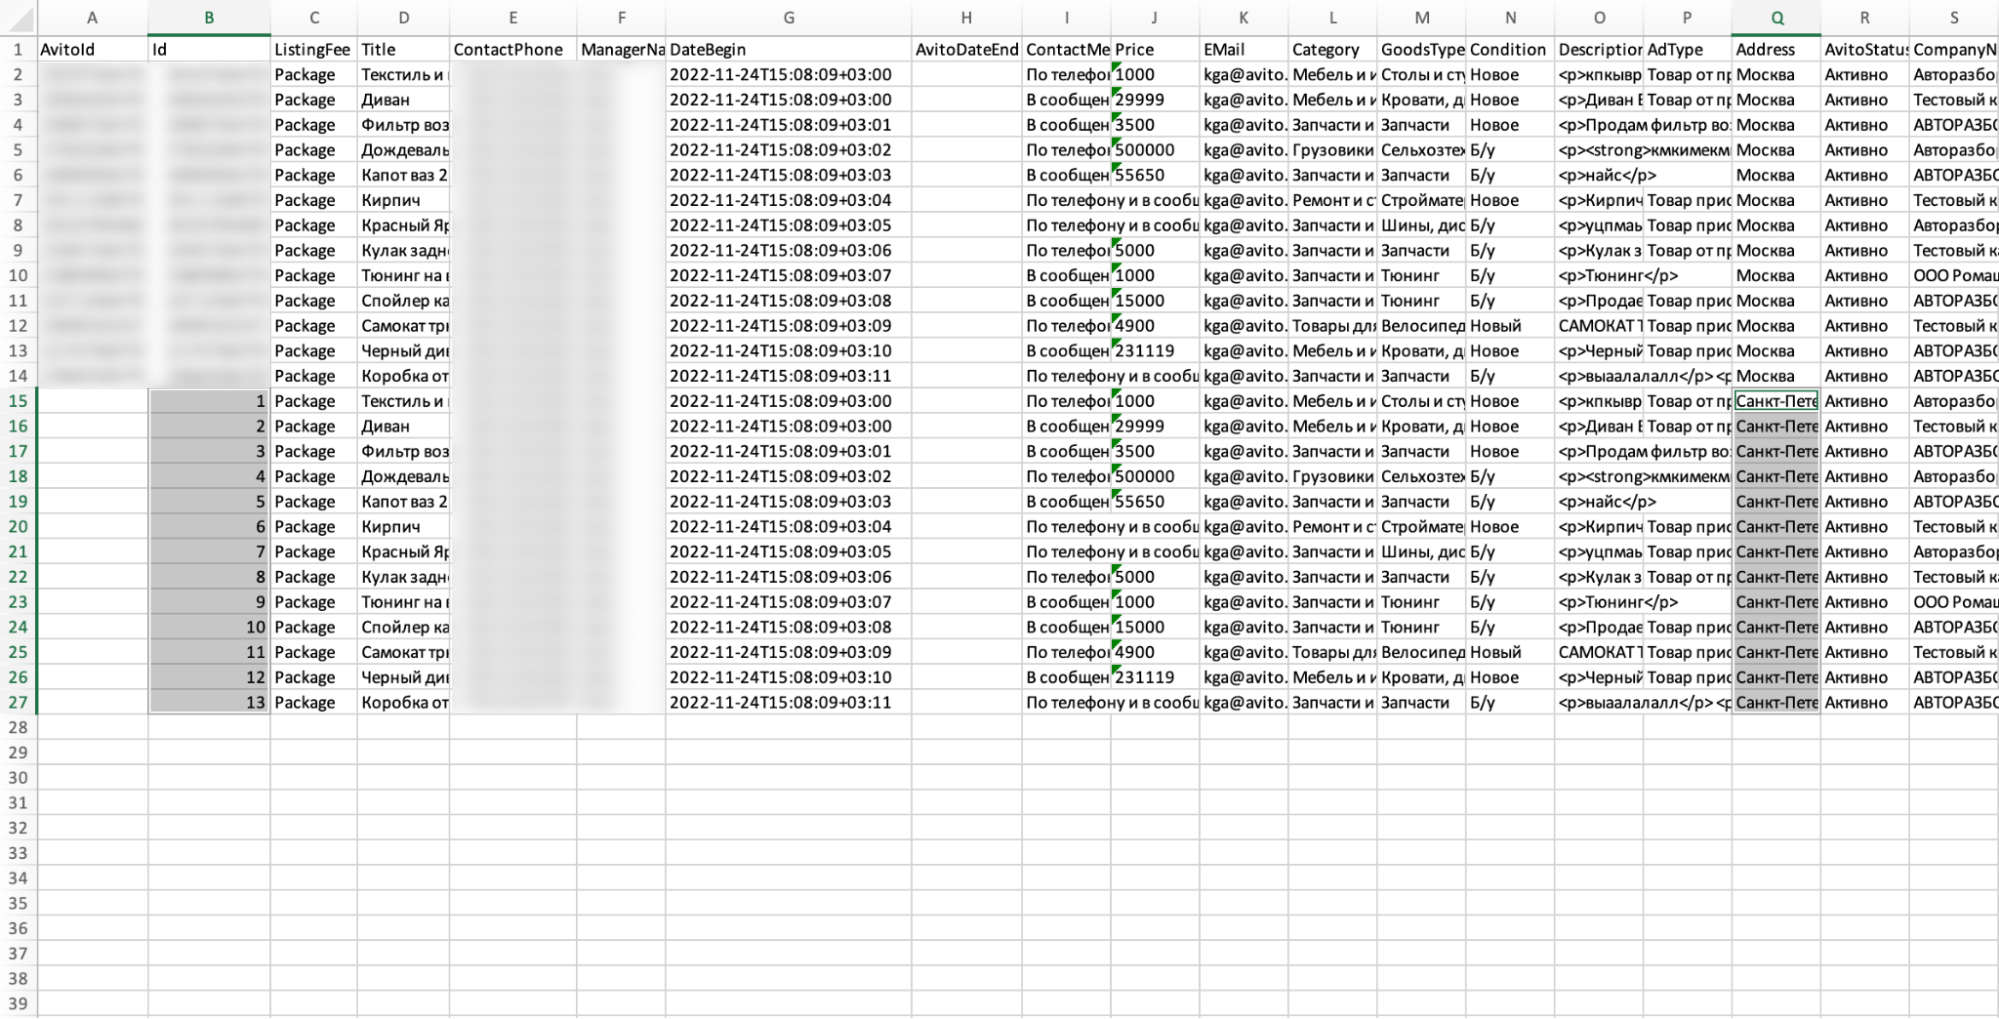Select the Id cell containing 1
Screen dimensions: 1999x1019
point(209,401)
